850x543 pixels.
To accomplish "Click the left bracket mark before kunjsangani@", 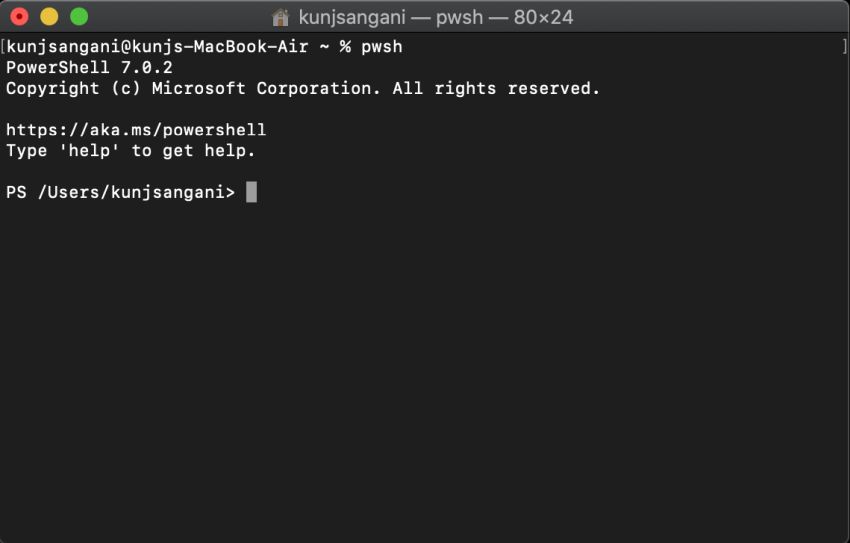I will (3, 47).
